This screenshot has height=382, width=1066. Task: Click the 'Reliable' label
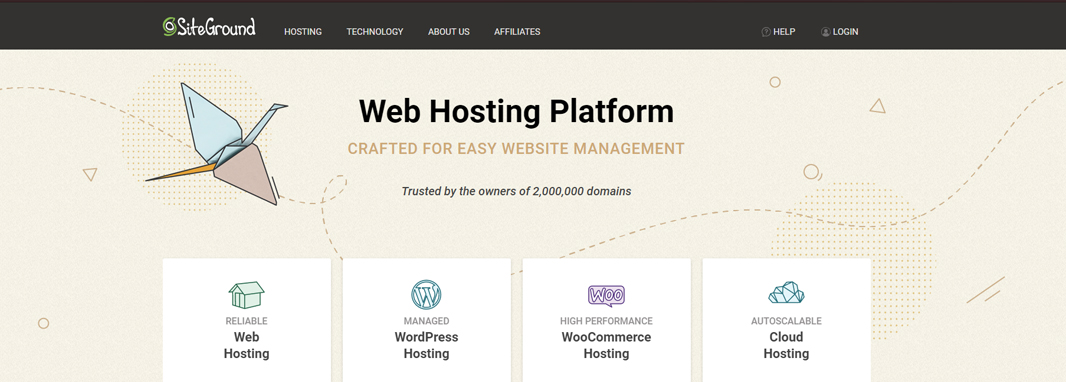pyautogui.click(x=246, y=321)
